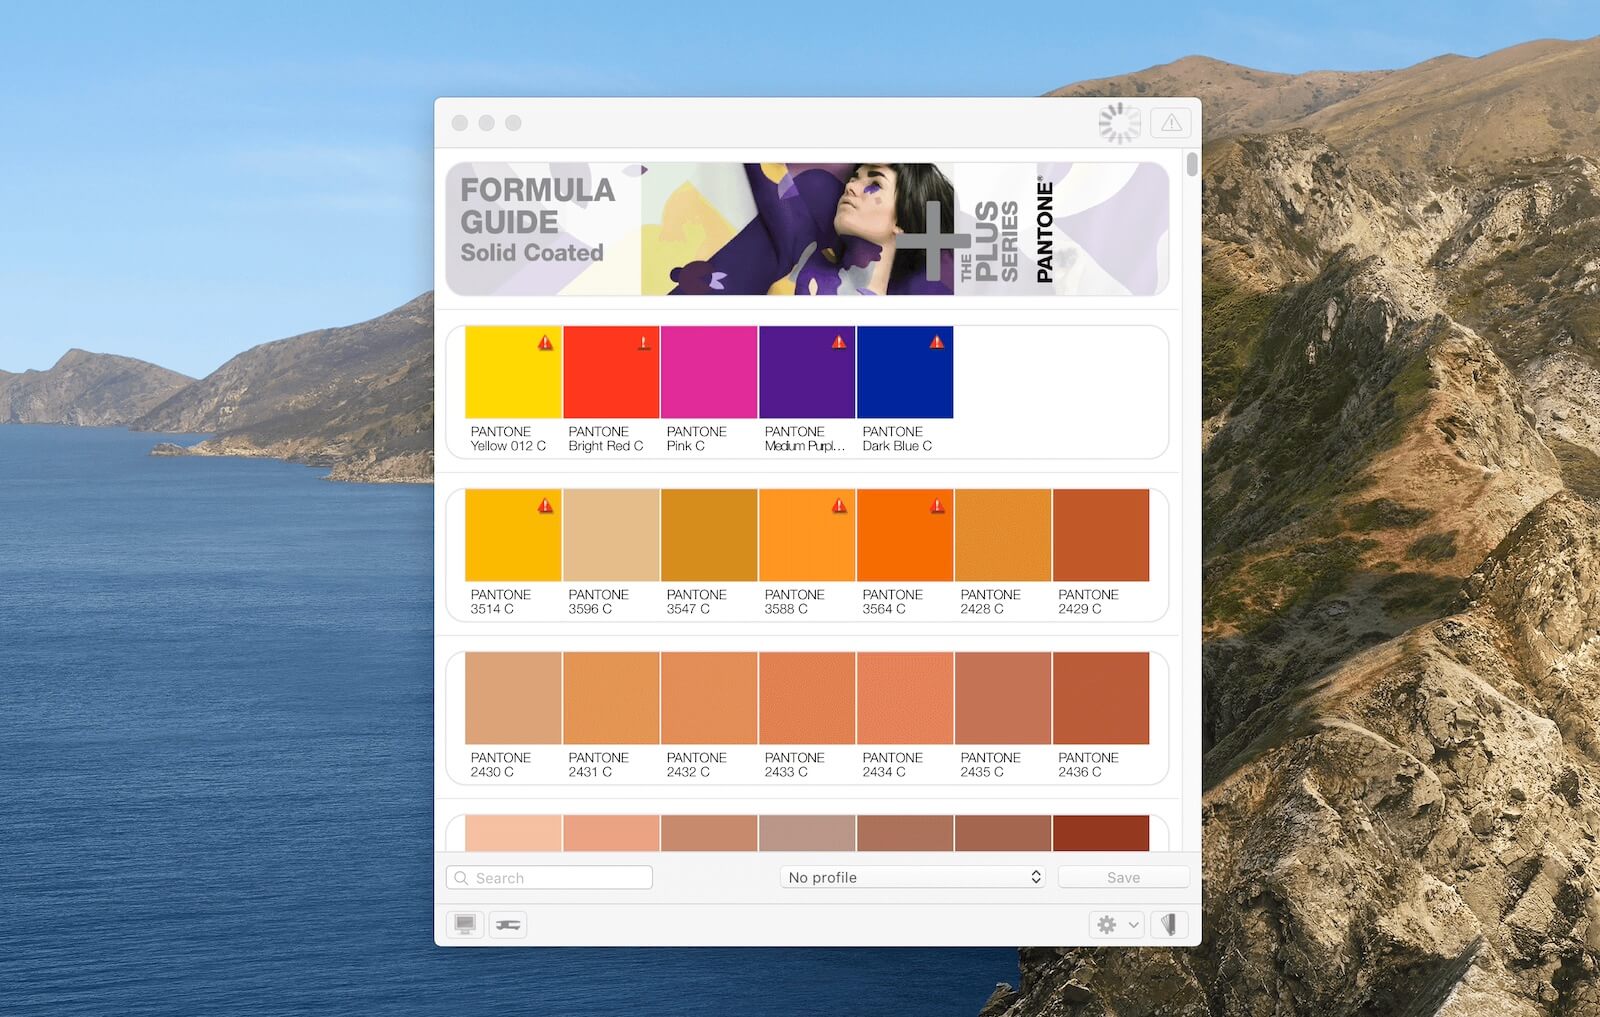Click the monitor display icon in bottom toolbar

tap(465, 925)
